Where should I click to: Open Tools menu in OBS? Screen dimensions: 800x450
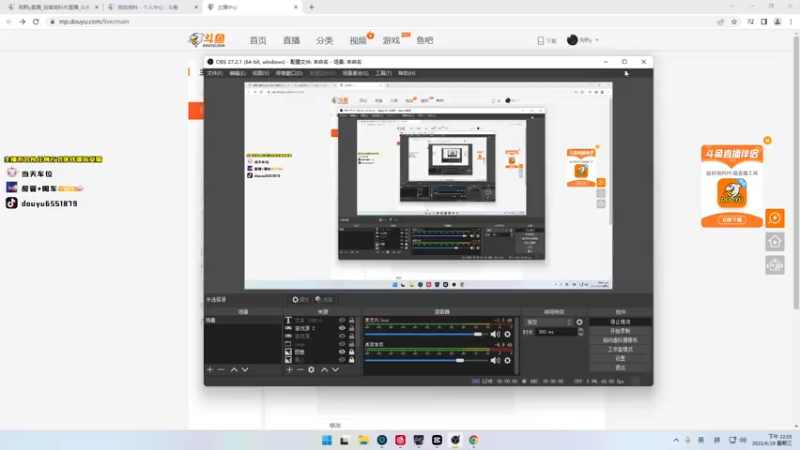383,73
